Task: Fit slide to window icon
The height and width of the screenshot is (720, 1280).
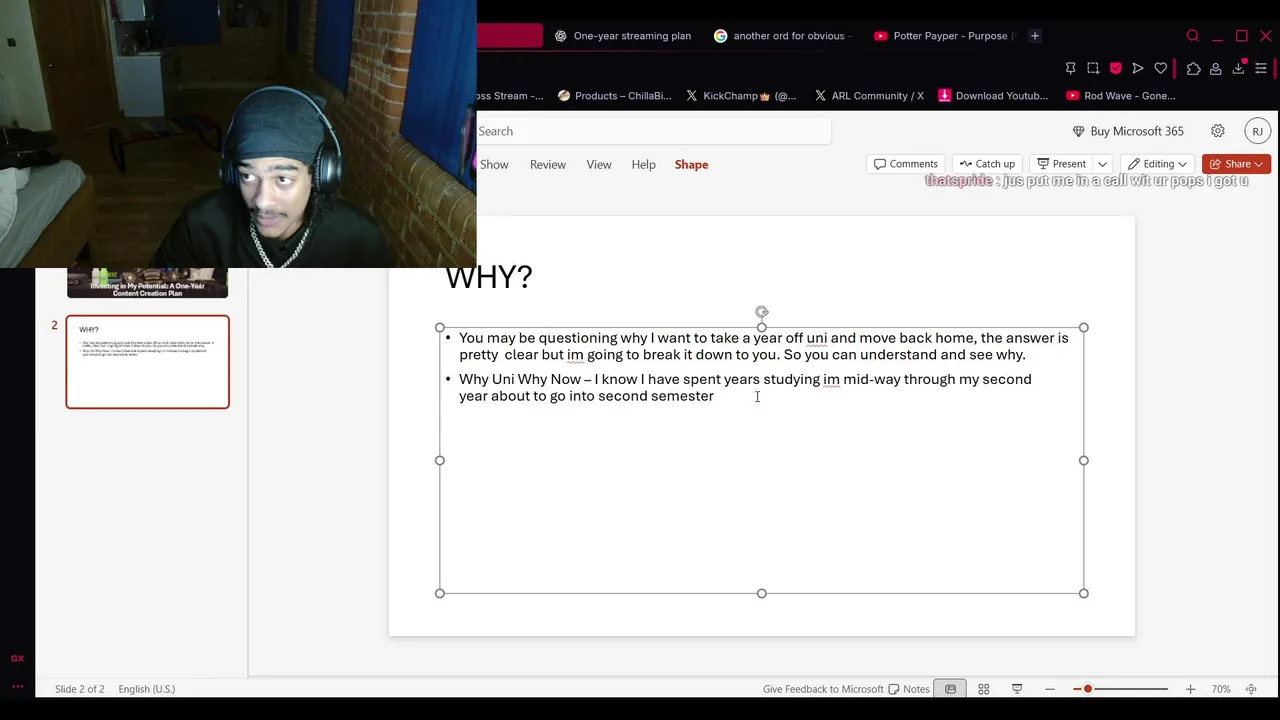Action: pyautogui.click(x=1251, y=689)
